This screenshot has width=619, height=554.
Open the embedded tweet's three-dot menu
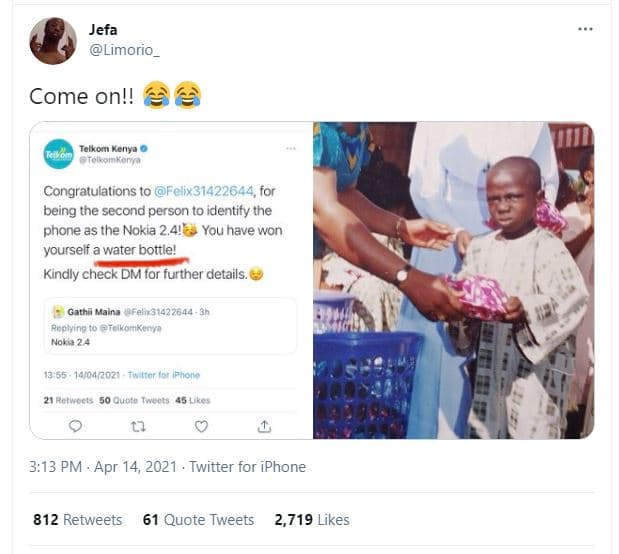point(291,148)
